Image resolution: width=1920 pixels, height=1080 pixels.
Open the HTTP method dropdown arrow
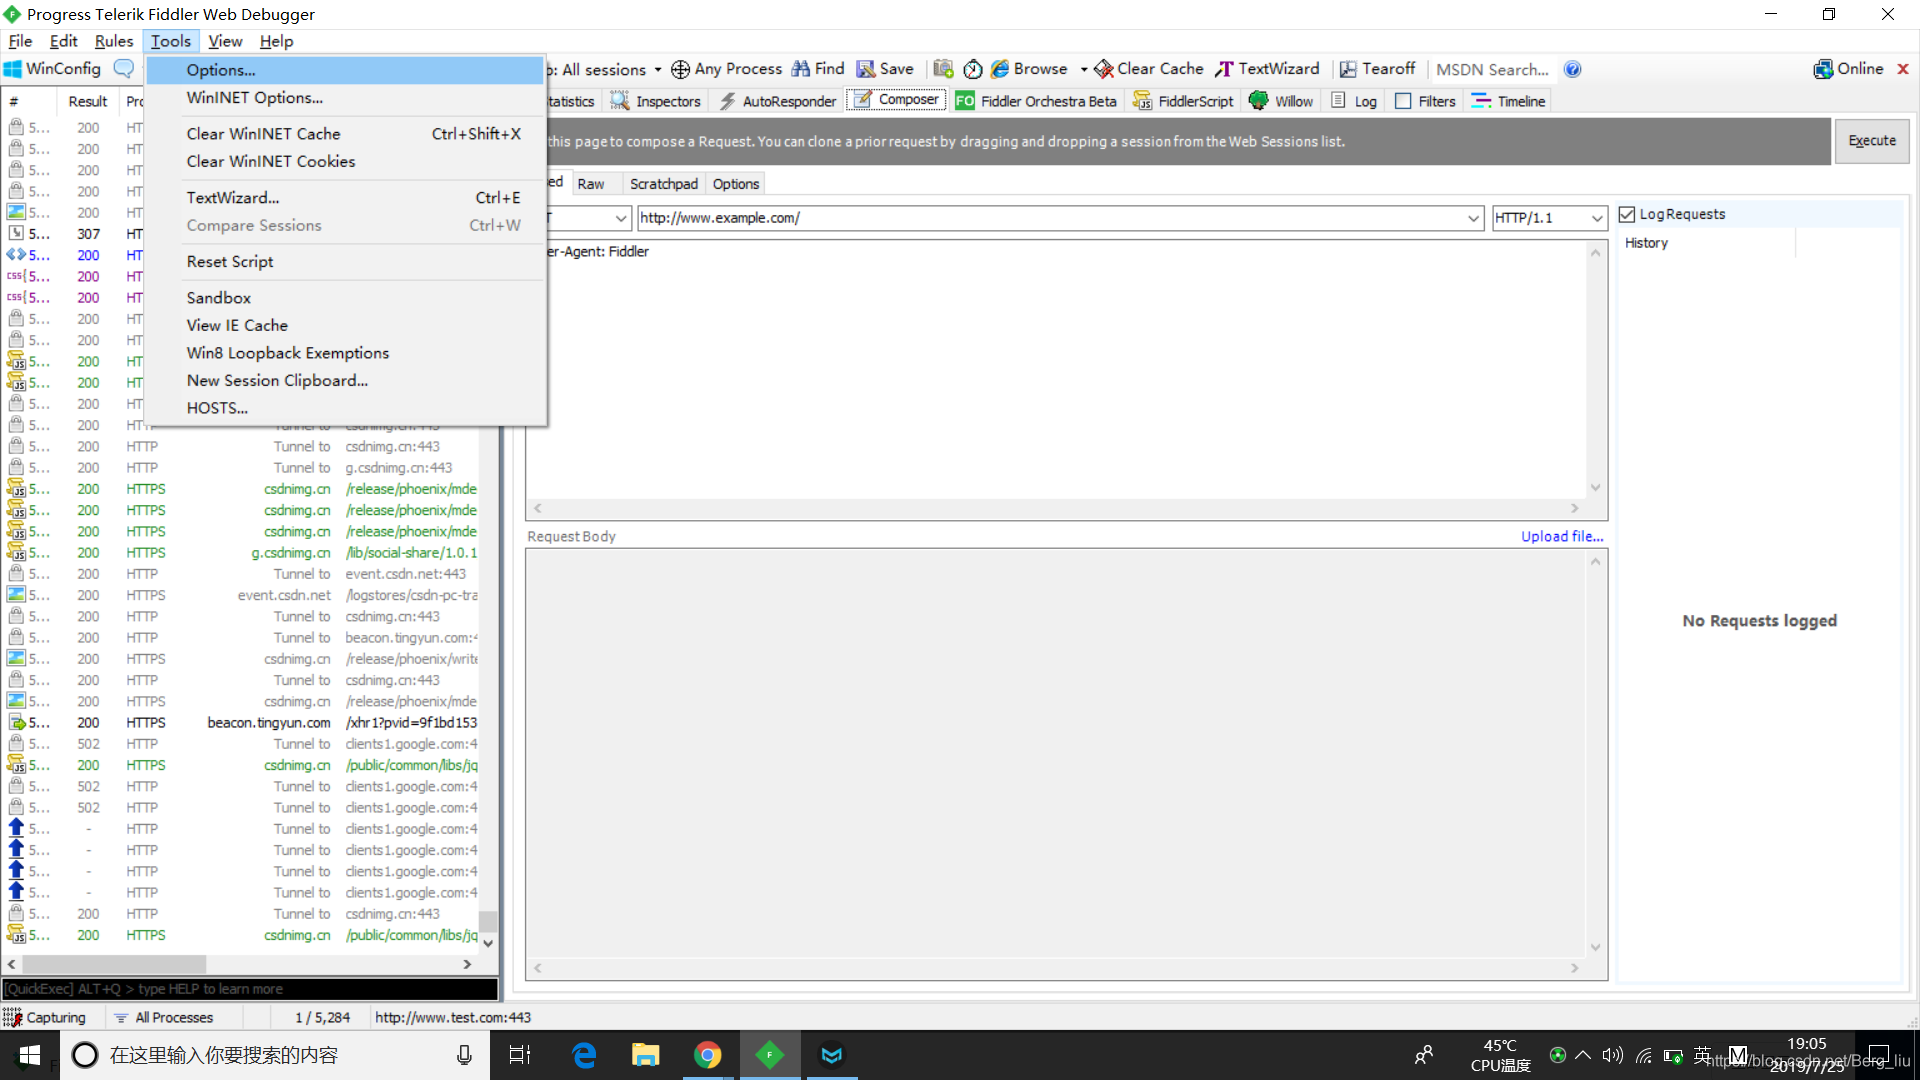point(621,218)
